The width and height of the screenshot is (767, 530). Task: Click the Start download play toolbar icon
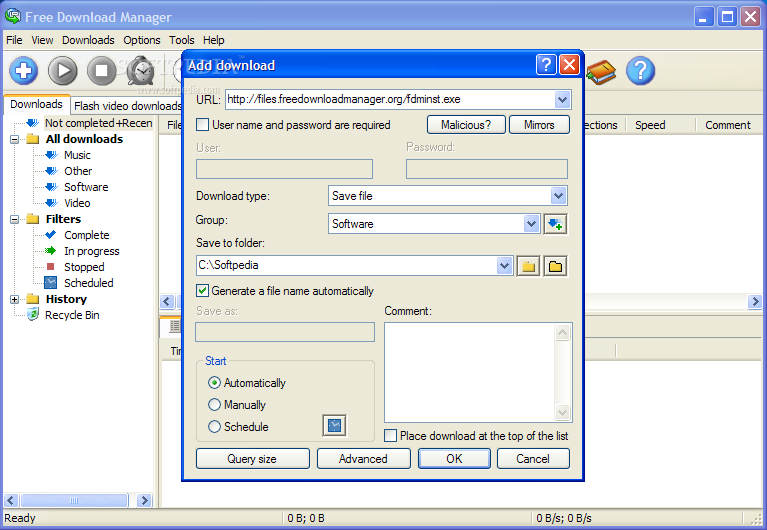click(x=63, y=70)
